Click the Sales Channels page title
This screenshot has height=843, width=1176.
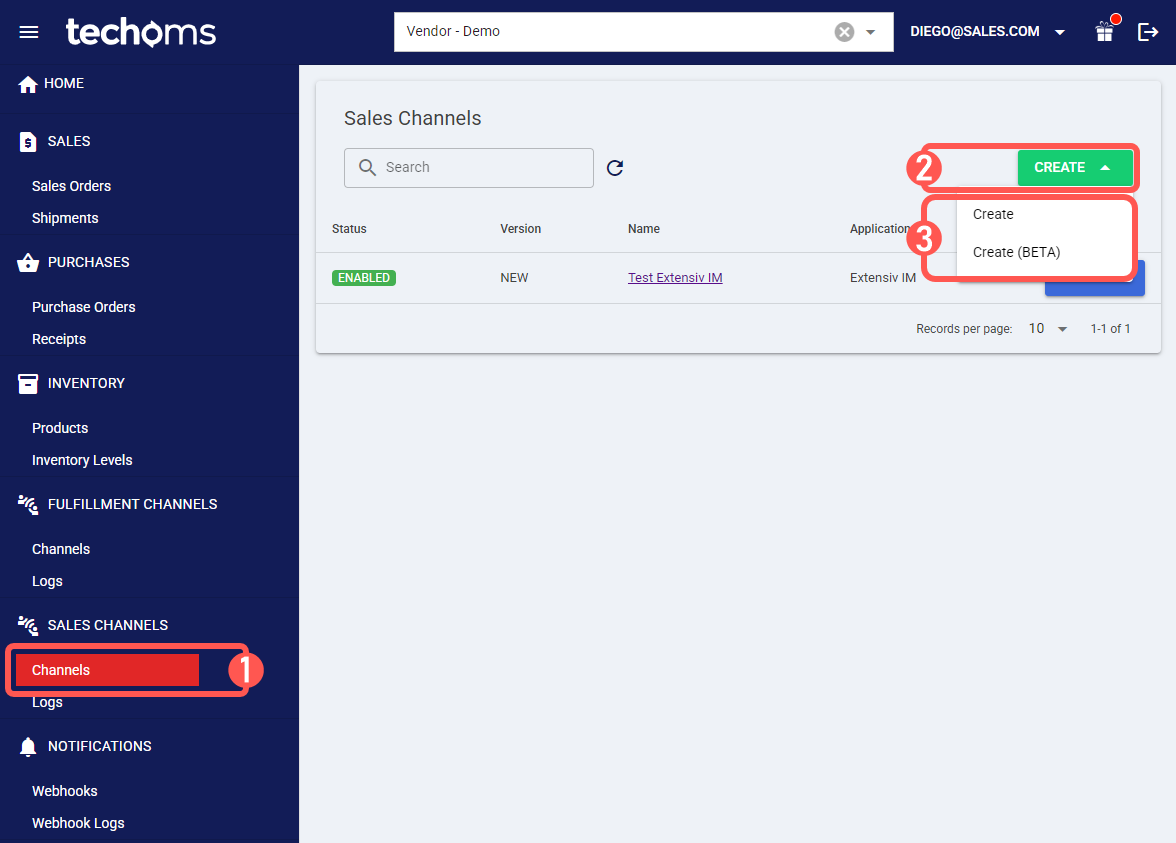click(412, 118)
